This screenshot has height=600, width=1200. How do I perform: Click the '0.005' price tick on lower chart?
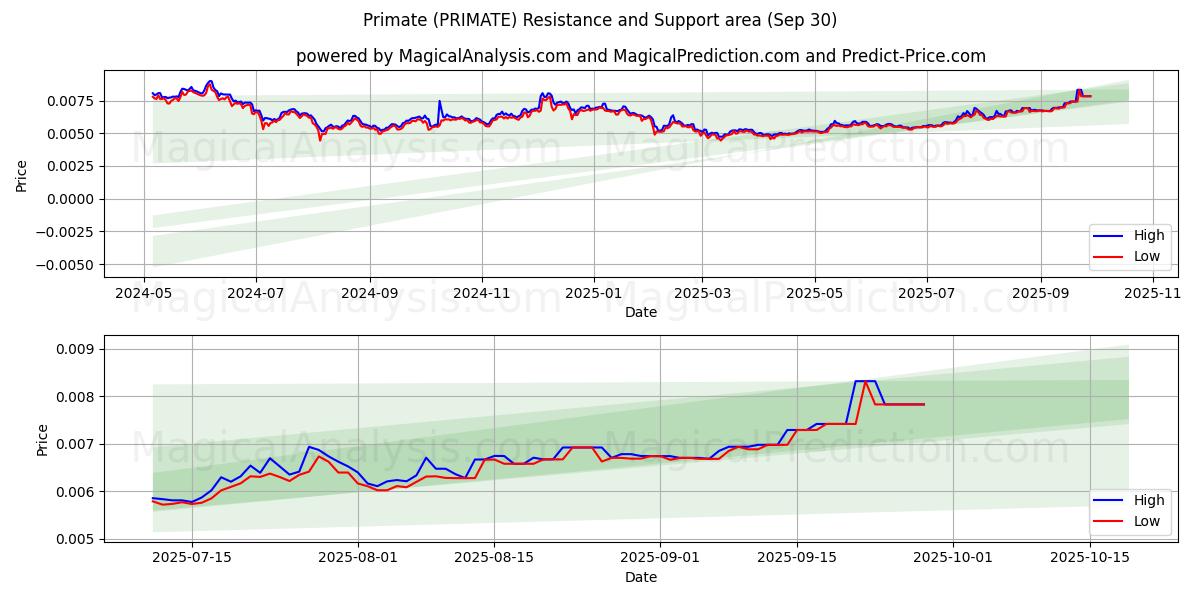(x=77, y=539)
